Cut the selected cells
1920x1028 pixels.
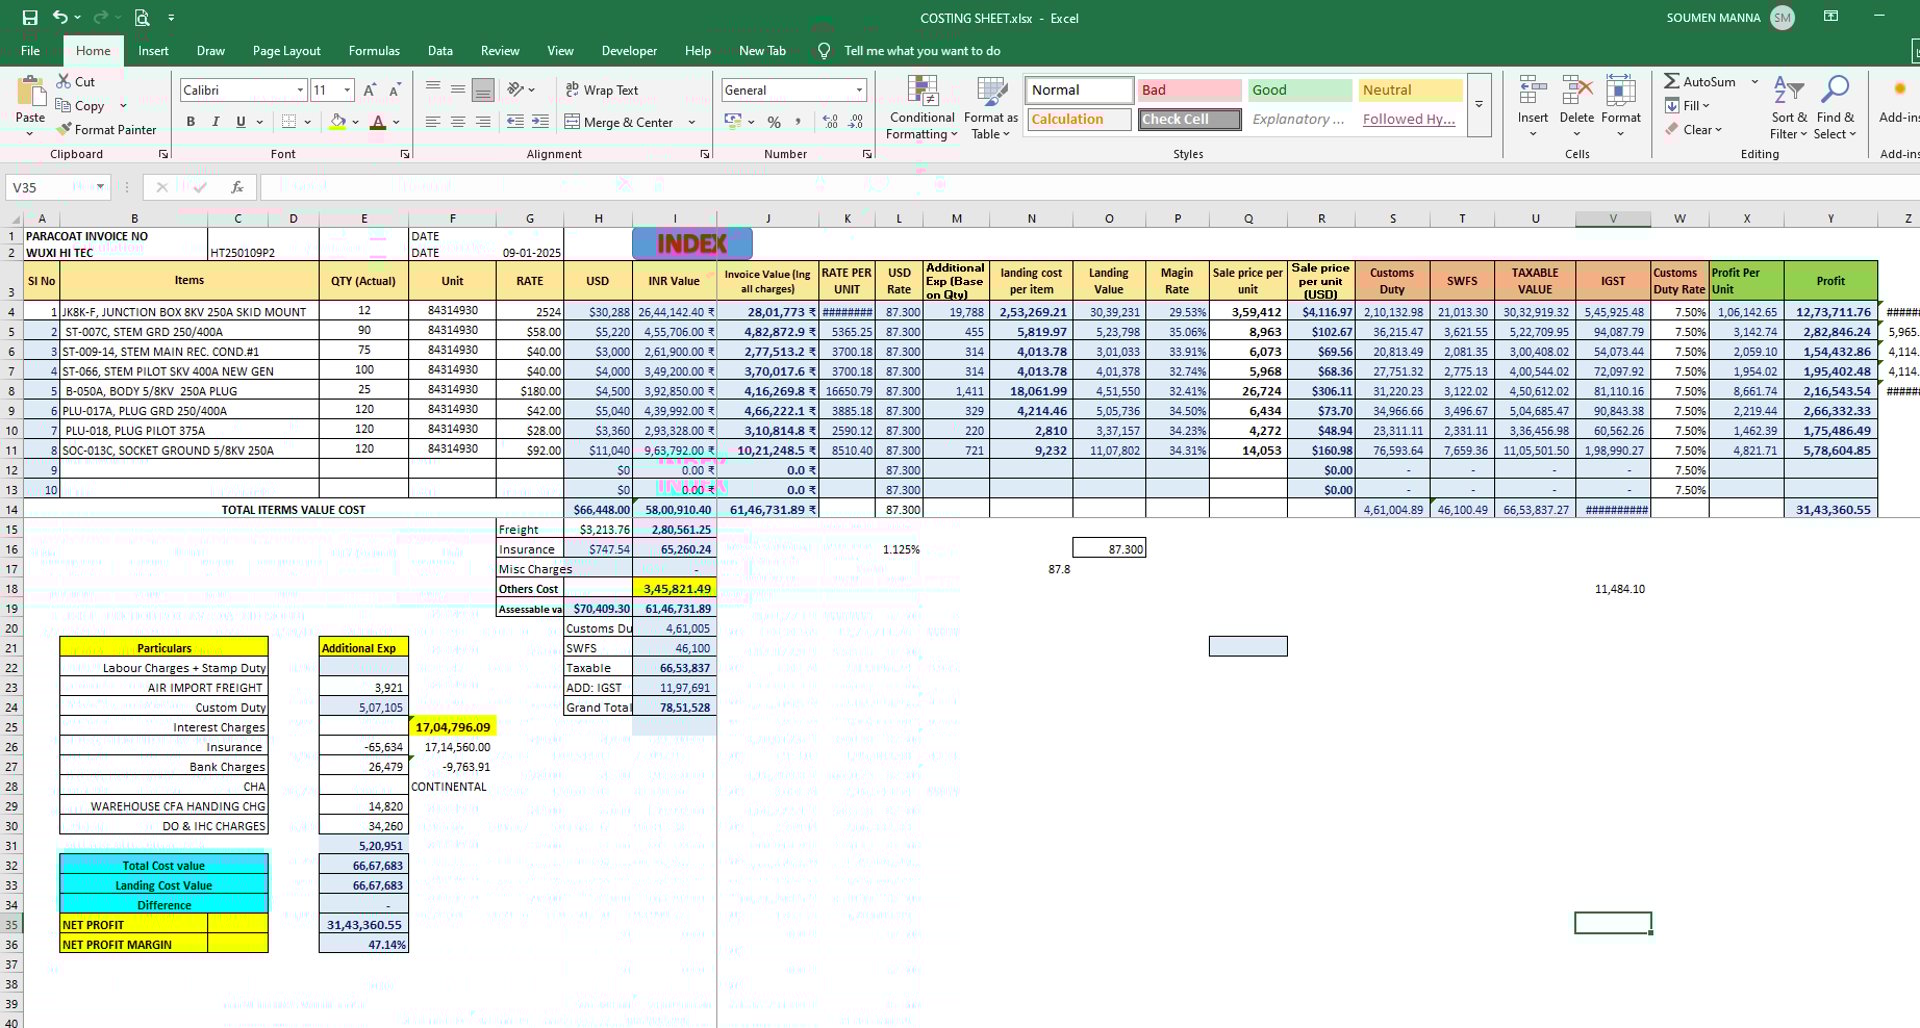[76, 81]
